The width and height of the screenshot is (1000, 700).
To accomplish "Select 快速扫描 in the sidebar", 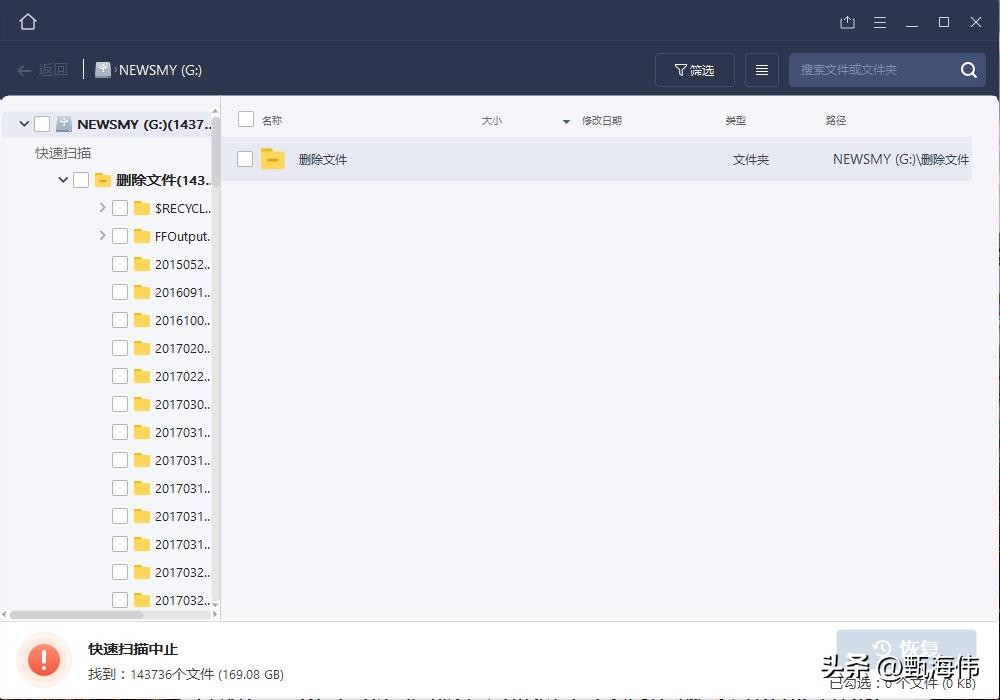I will pos(63,152).
